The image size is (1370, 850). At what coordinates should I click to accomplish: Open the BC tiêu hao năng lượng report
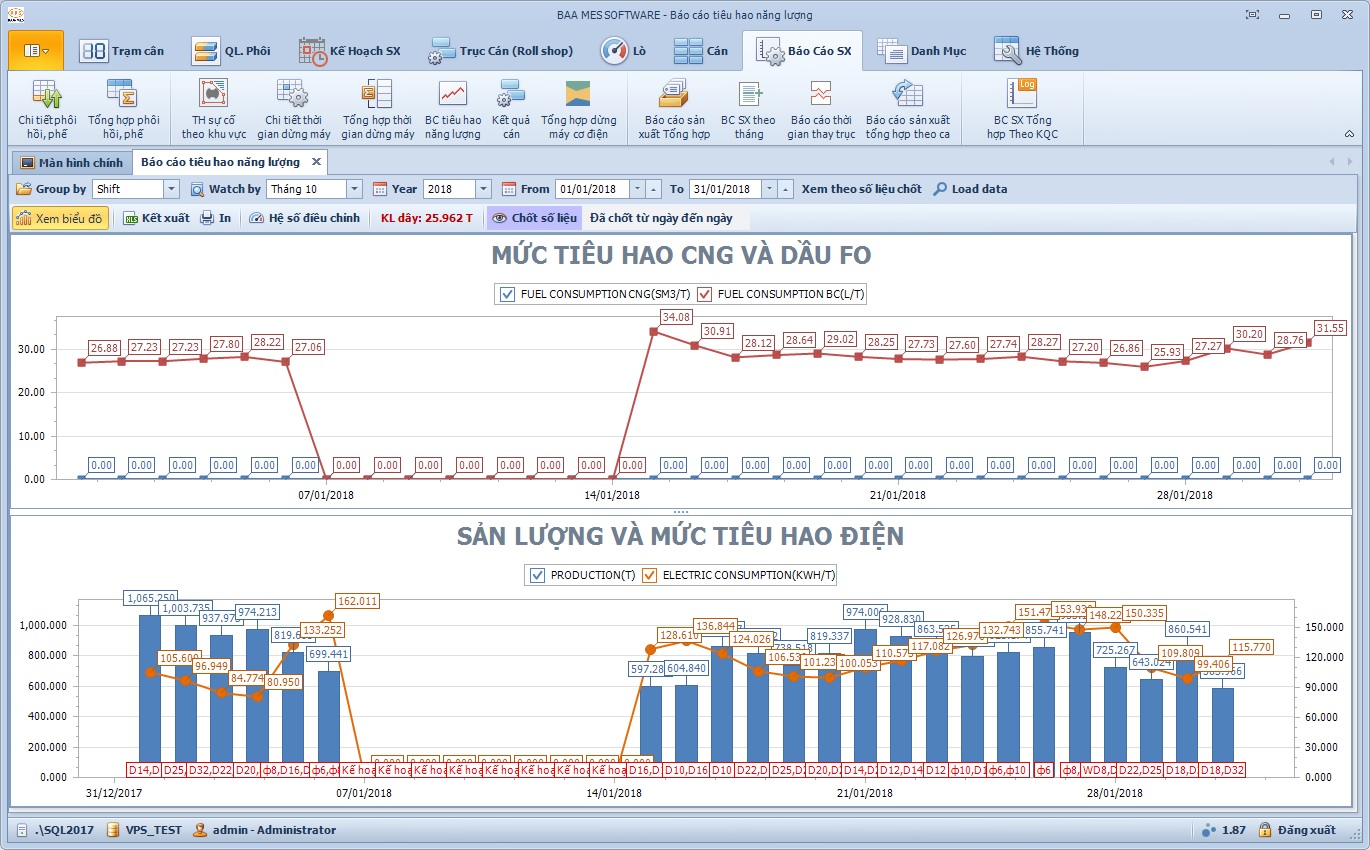coord(452,108)
